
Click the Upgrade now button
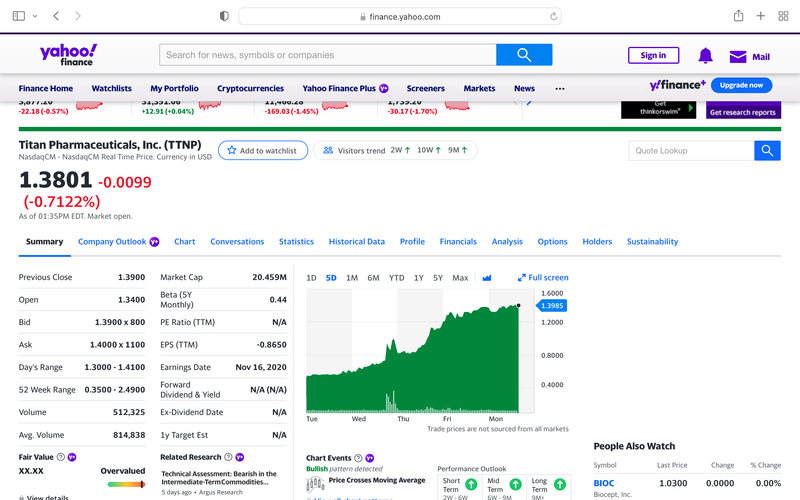pyautogui.click(x=741, y=85)
